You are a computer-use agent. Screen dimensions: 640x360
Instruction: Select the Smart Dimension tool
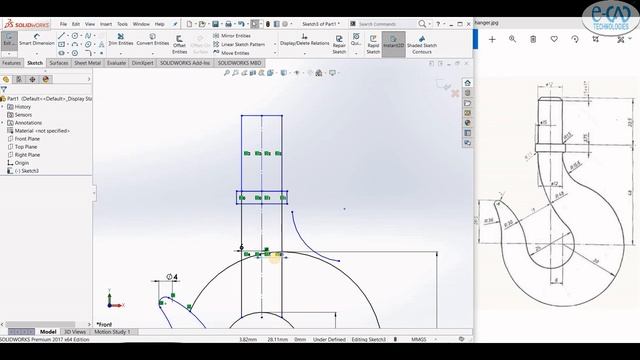(36, 40)
